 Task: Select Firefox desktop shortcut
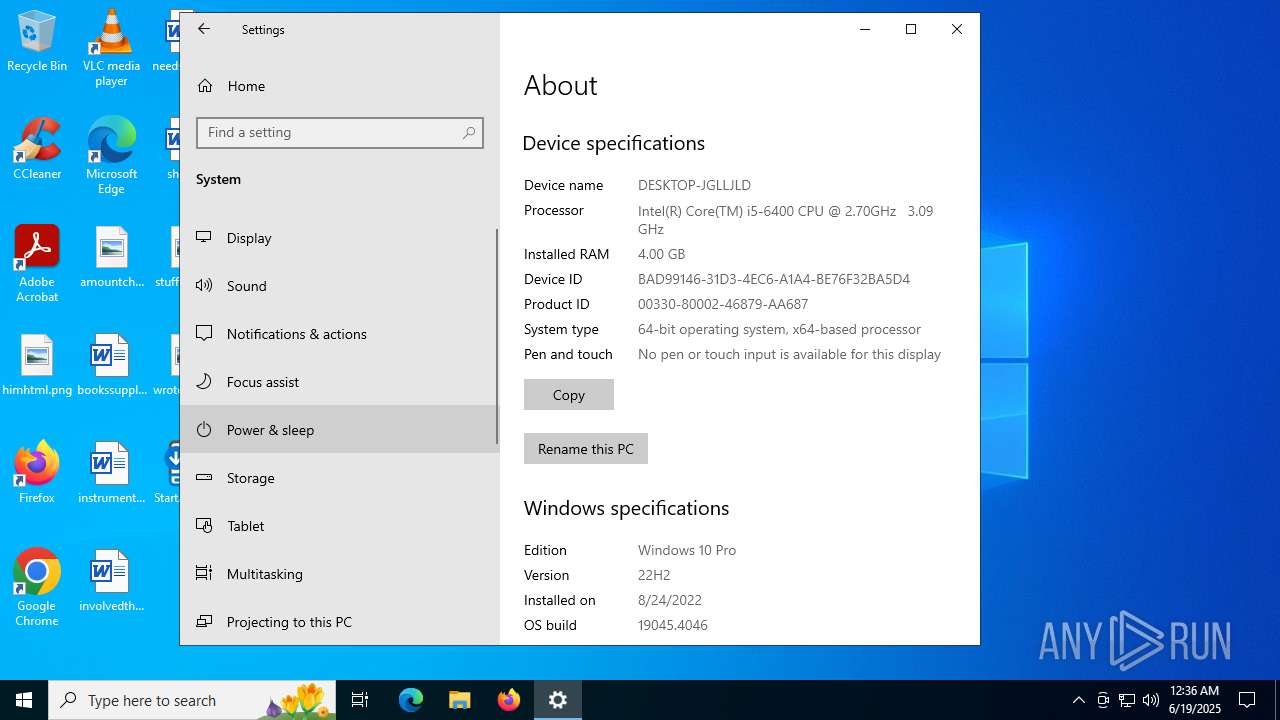[37, 473]
